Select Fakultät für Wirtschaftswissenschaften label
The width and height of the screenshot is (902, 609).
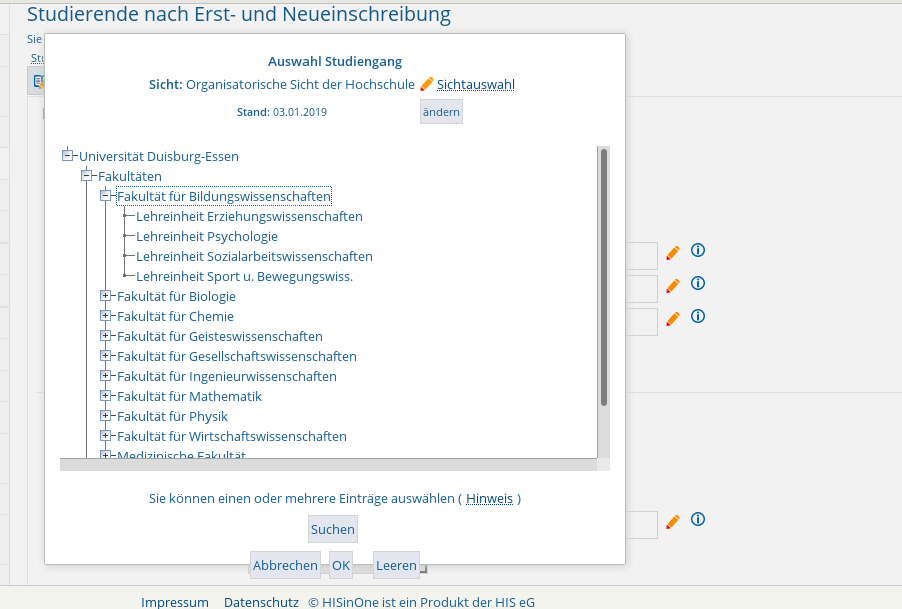click(232, 436)
